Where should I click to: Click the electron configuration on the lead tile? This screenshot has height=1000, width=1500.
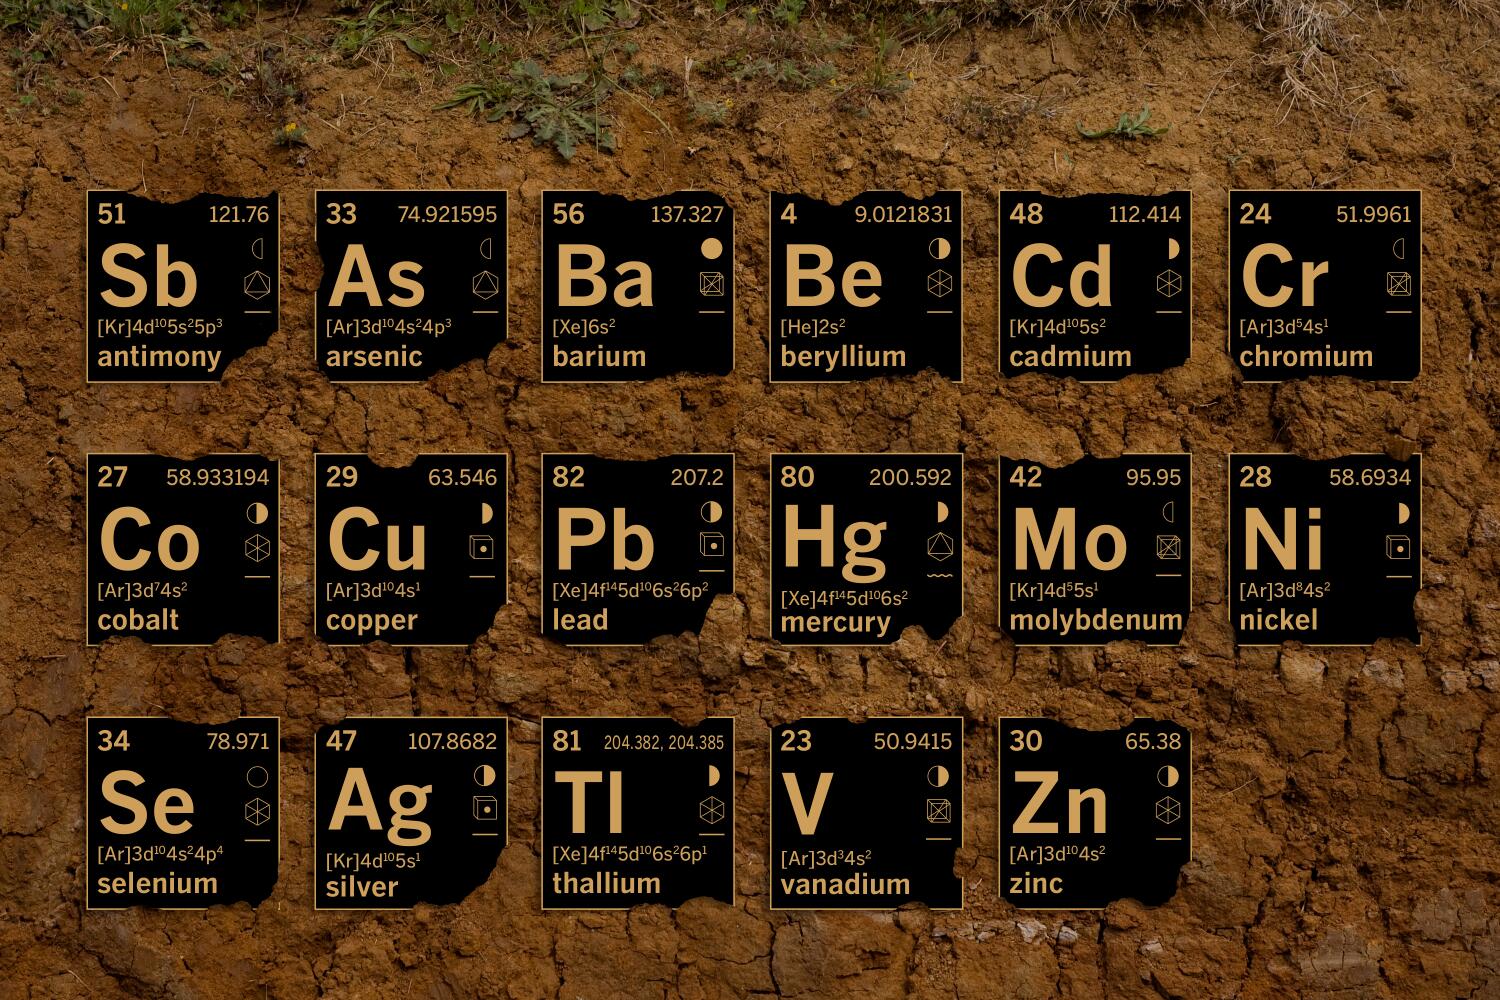pyautogui.click(x=630, y=590)
